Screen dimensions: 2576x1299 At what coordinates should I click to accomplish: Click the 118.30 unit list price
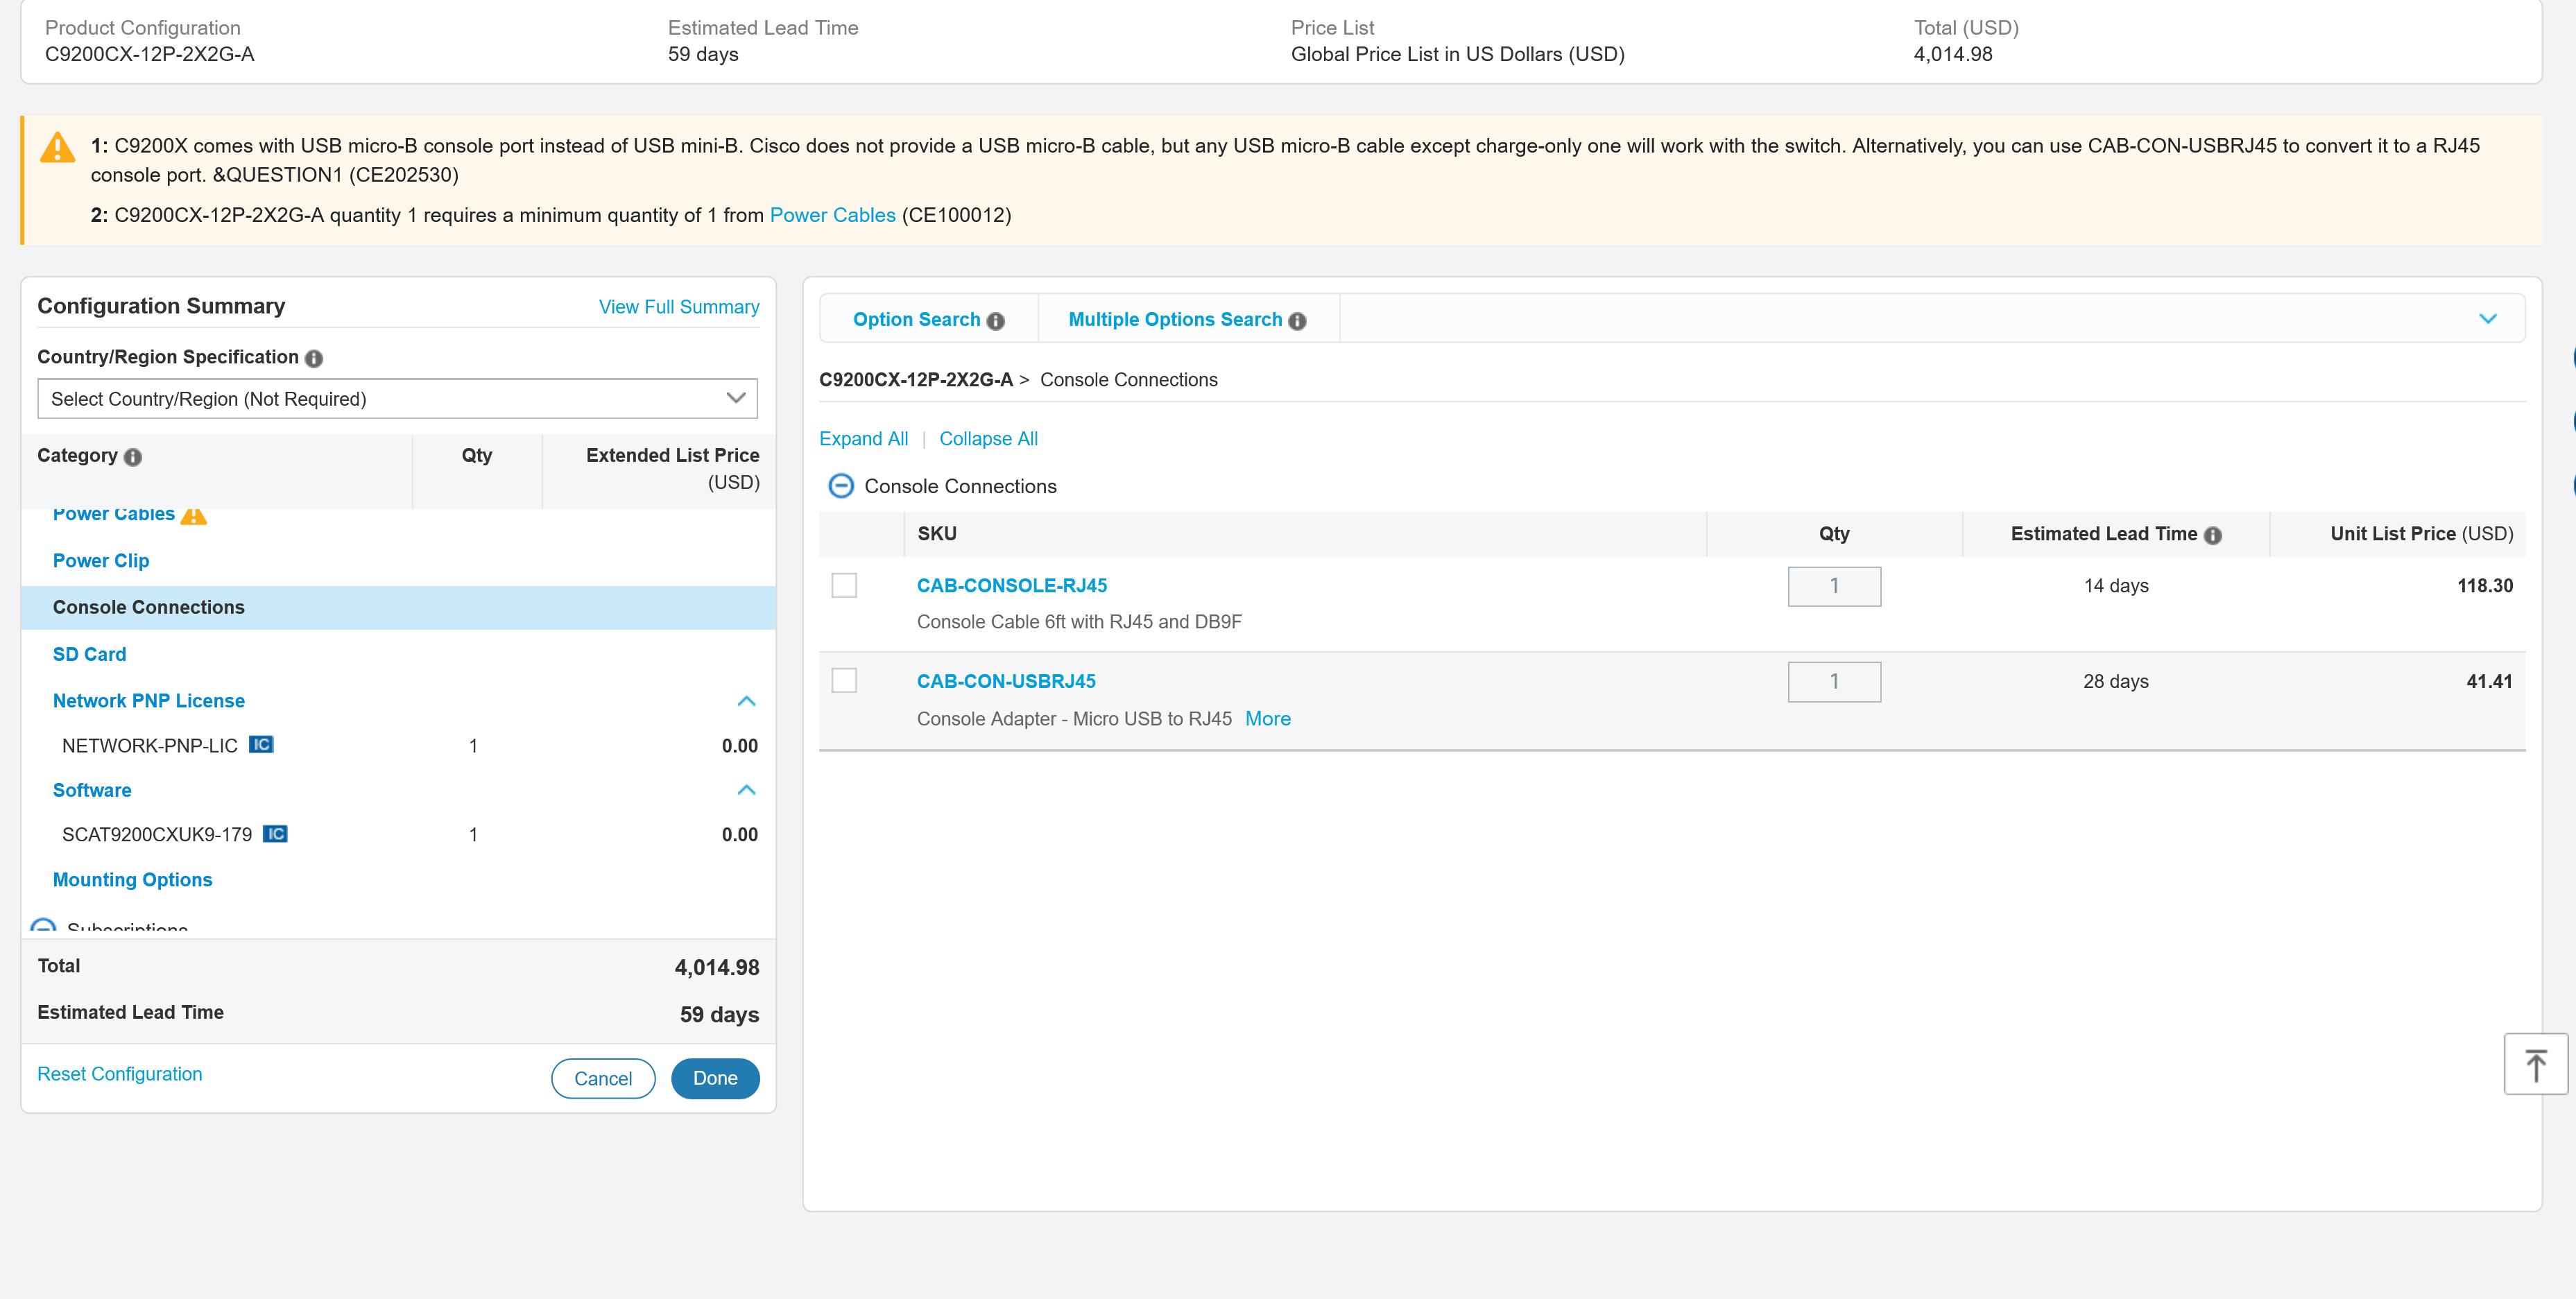point(2484,585)
